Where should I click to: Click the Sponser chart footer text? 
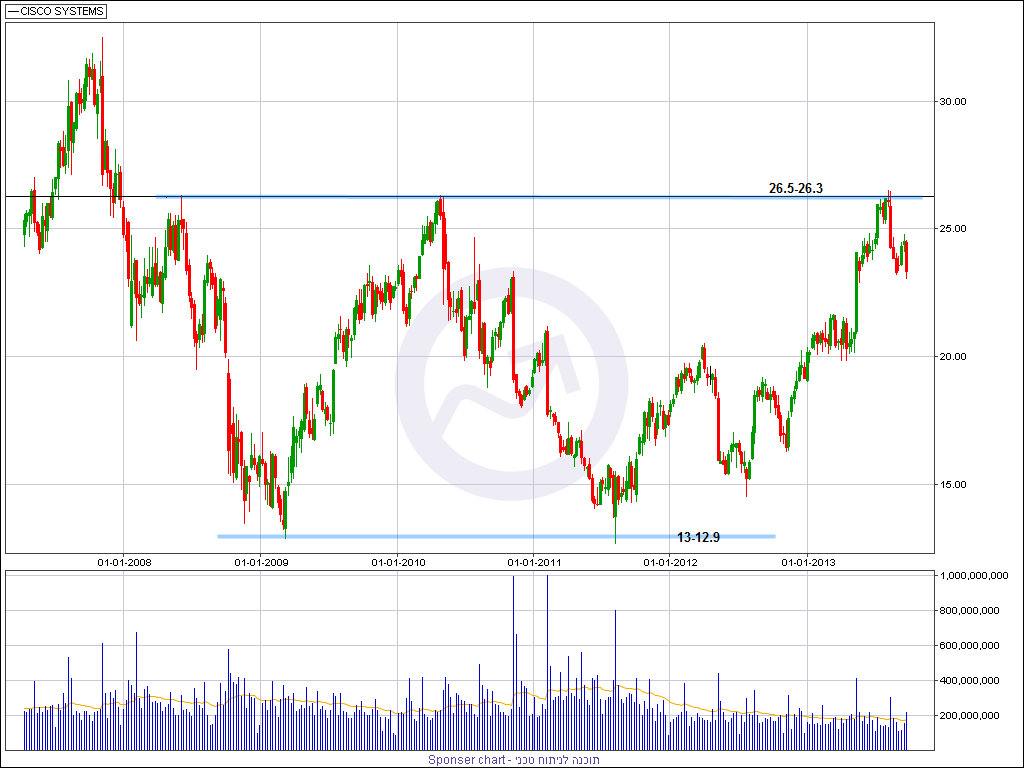click(x=514, y=760)
